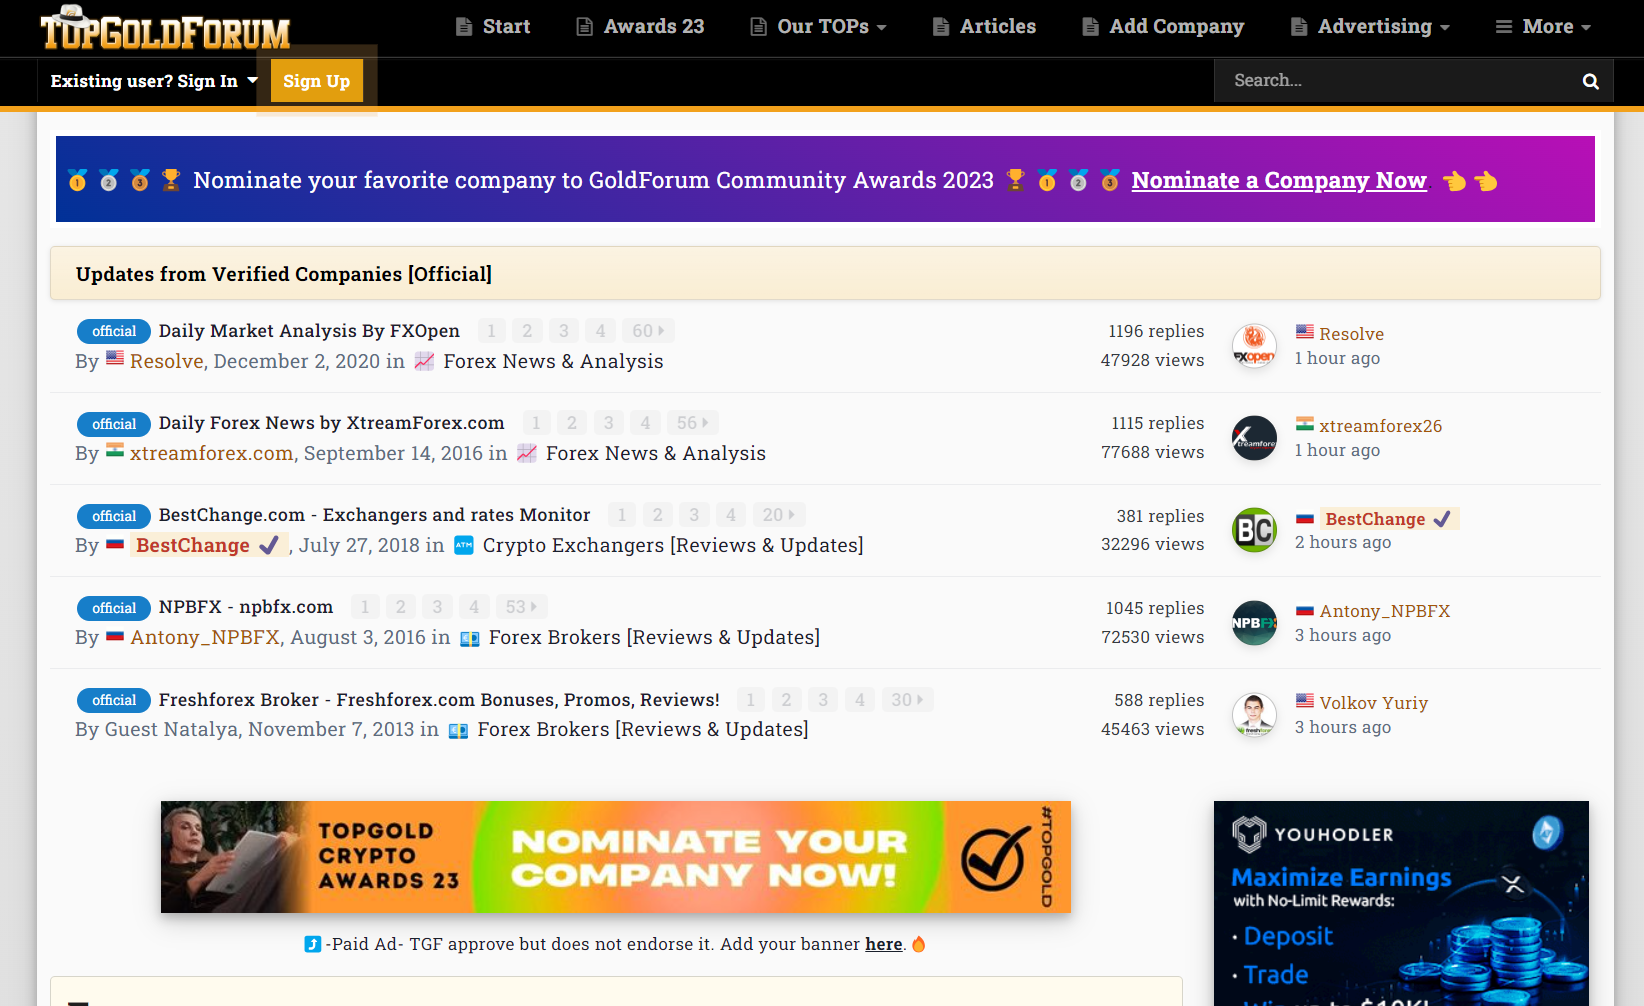Open xtreamforex26's avatar image
This screenshot has width=1644, height=1006.
(x=1254, y=438)
